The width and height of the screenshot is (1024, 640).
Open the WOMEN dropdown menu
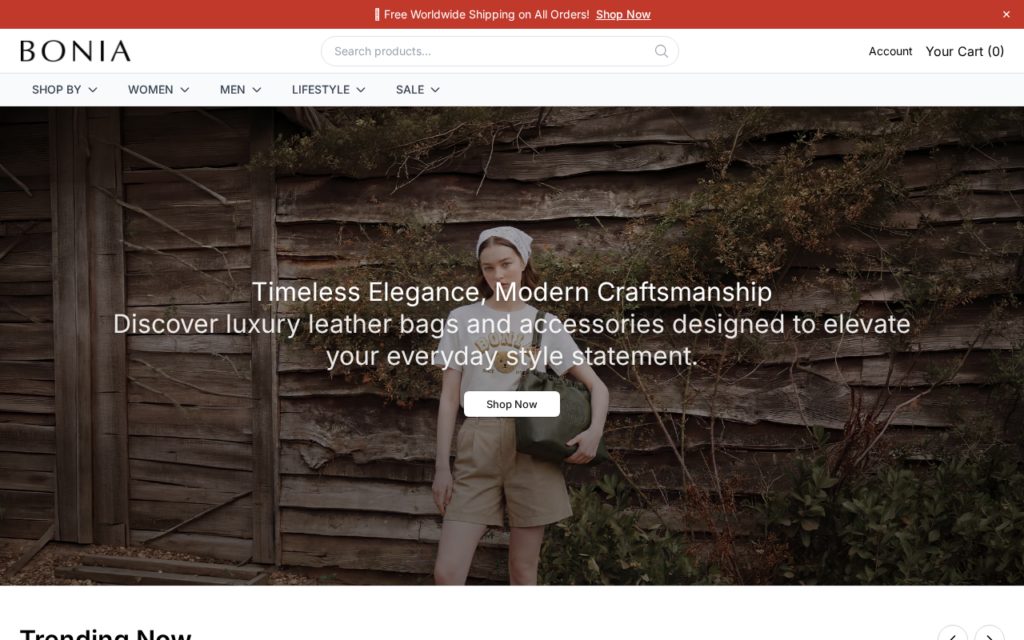click(x=159, y=89)
